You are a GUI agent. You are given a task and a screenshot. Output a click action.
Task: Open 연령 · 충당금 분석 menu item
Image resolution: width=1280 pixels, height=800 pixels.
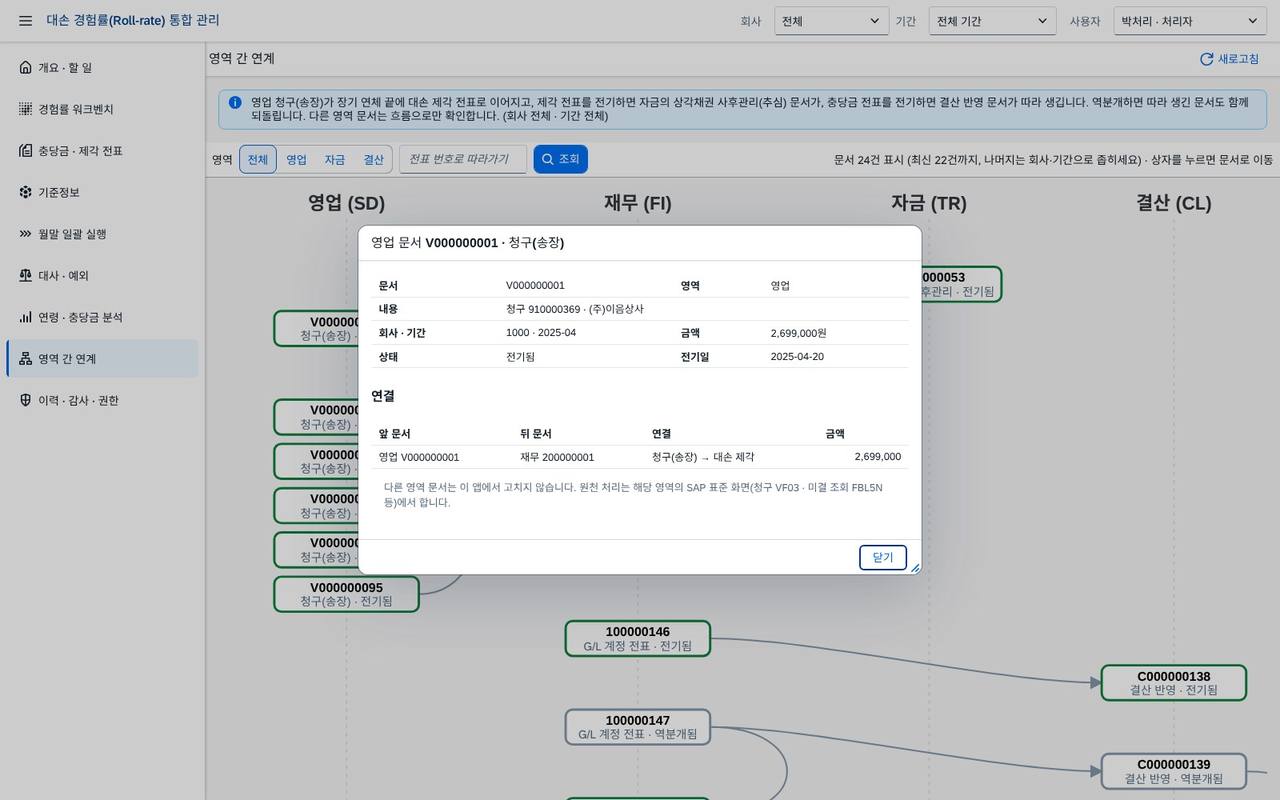[x=102, y=317]
